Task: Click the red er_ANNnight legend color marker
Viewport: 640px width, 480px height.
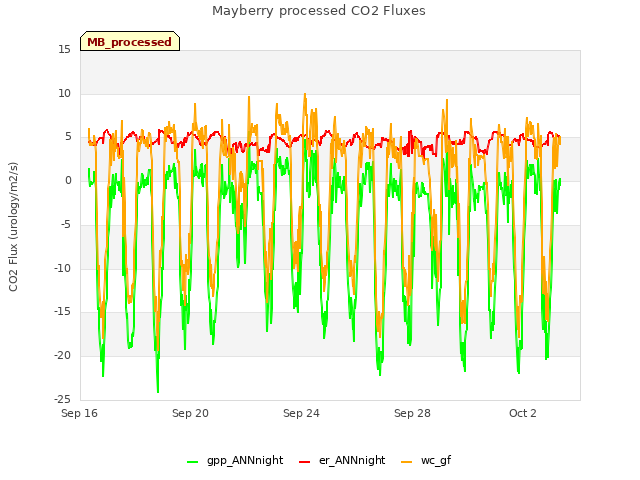Action: pyautogui.click(x=304, y=462)
